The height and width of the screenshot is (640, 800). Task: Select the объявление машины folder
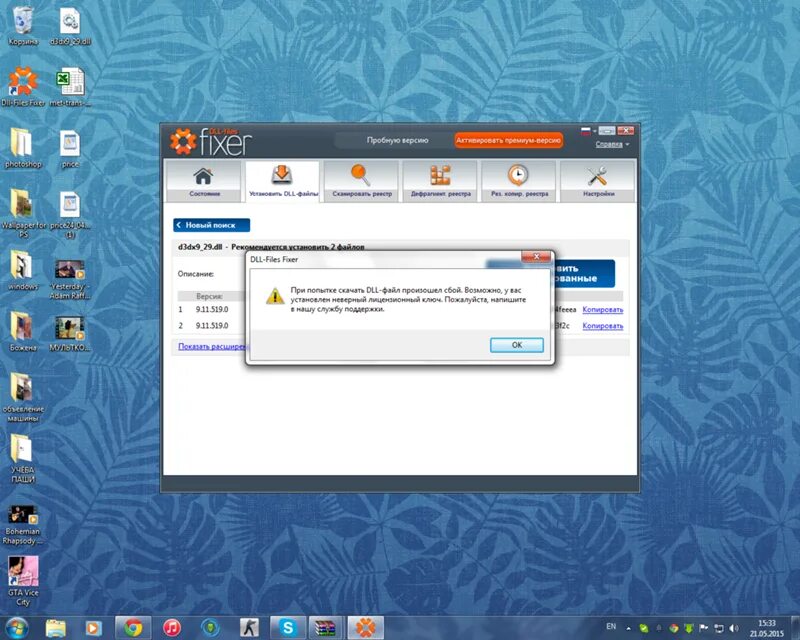point(22,398)
